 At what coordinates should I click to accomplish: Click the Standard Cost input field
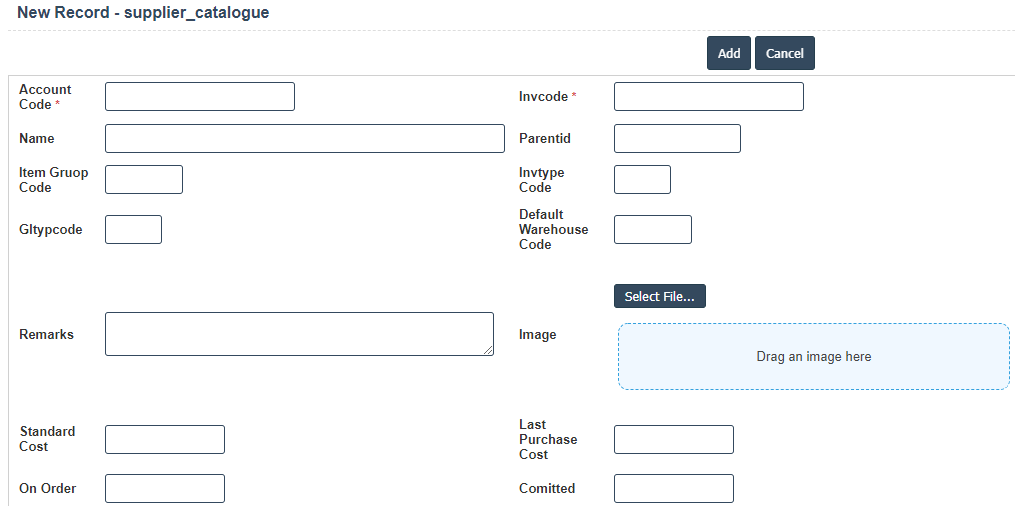pyautogui.click(x=165, y=439)
